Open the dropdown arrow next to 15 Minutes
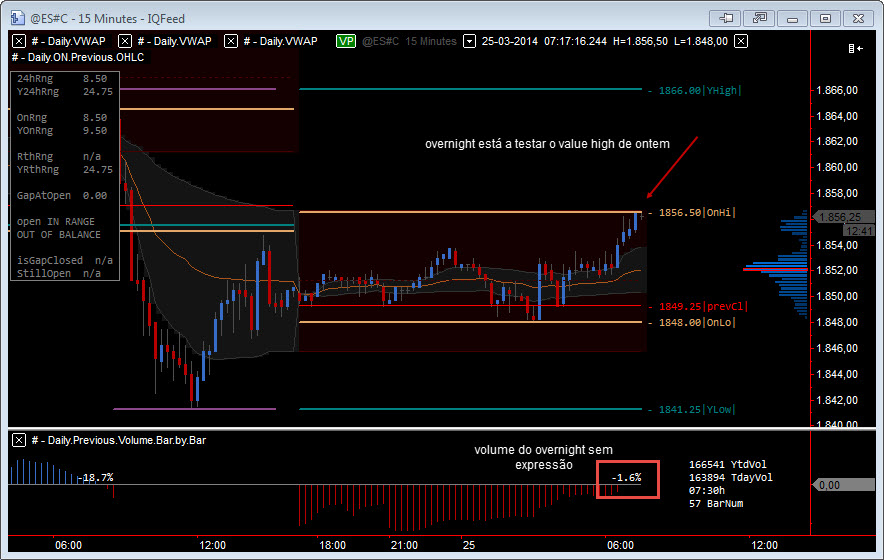884x560 pixels. click(x=469, y=41)
